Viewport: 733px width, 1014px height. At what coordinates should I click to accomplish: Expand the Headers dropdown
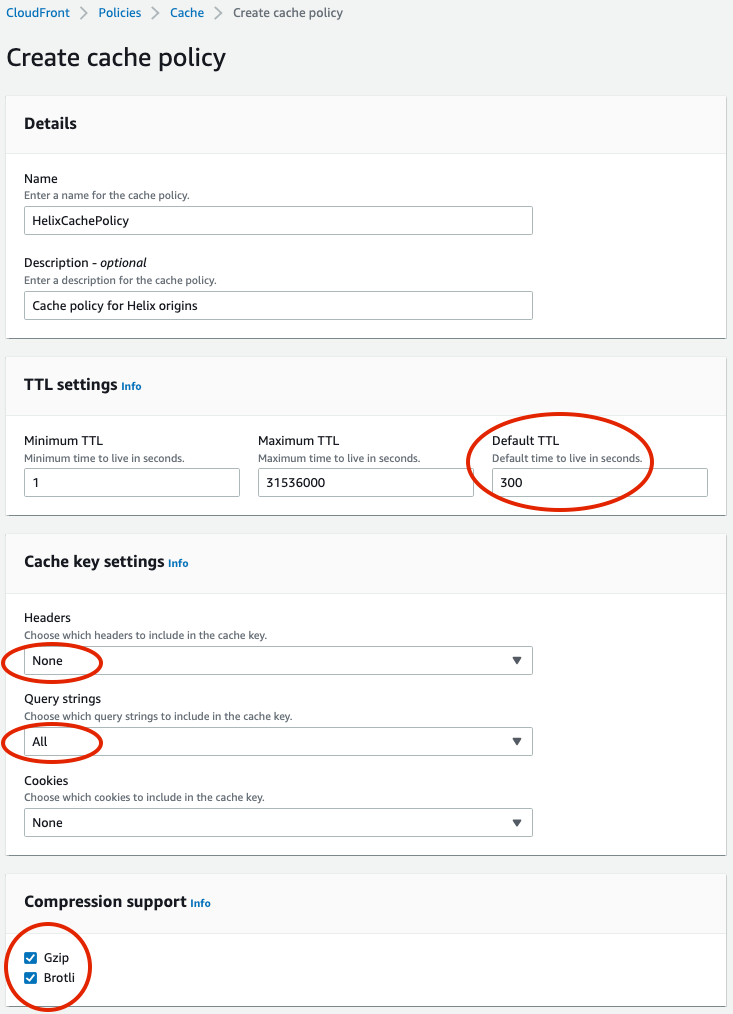click(278, 660)
